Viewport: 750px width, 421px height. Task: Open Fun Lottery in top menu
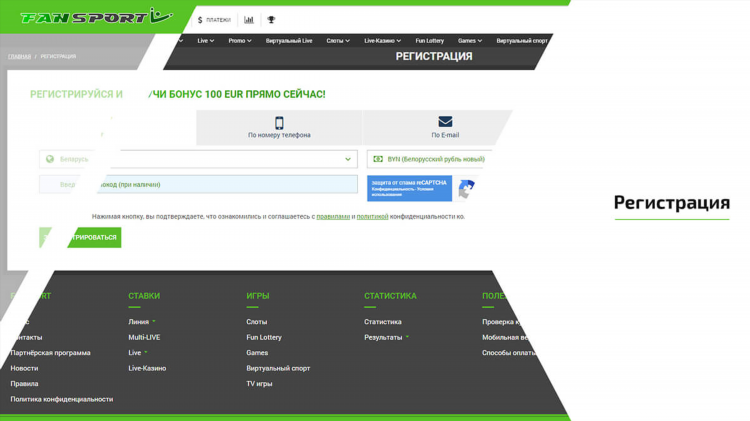(x=430, y=41)
